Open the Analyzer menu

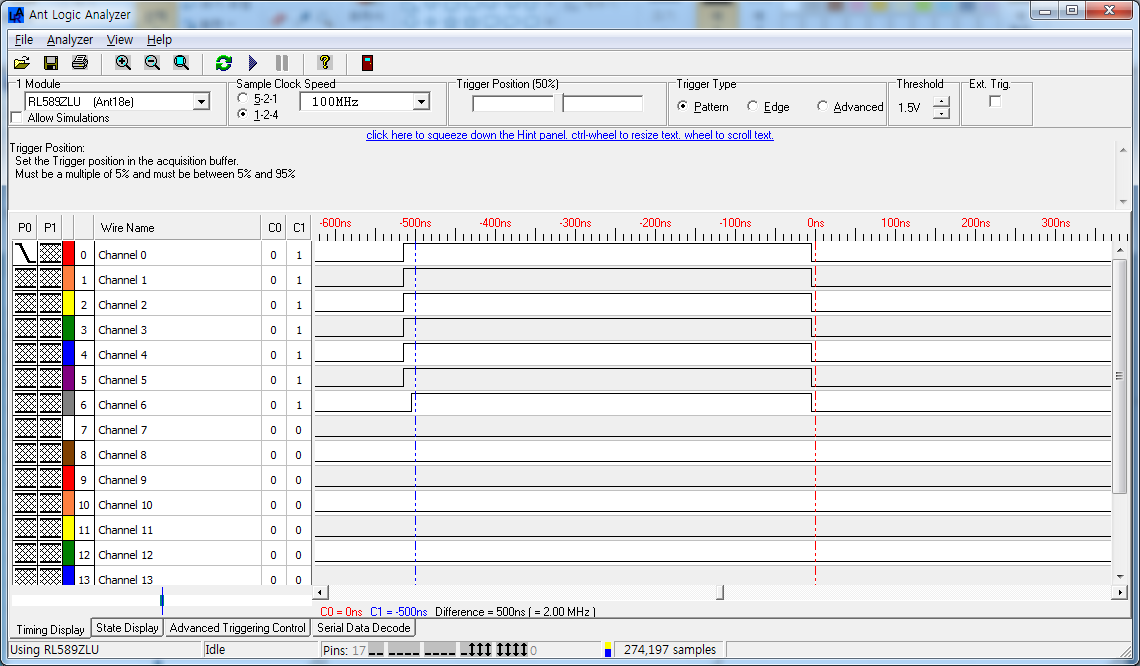69,40
